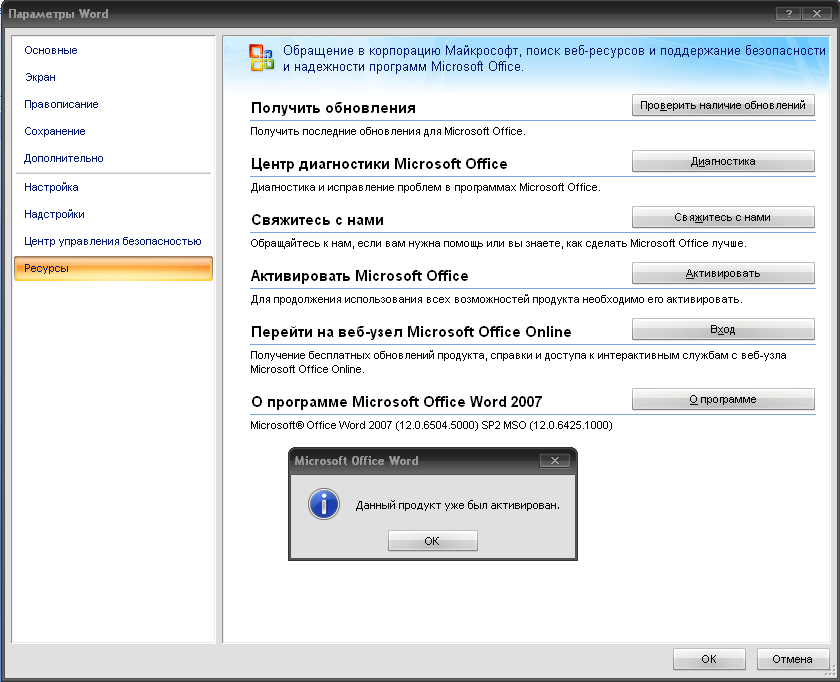Select the Настройка category

(51, 187)
